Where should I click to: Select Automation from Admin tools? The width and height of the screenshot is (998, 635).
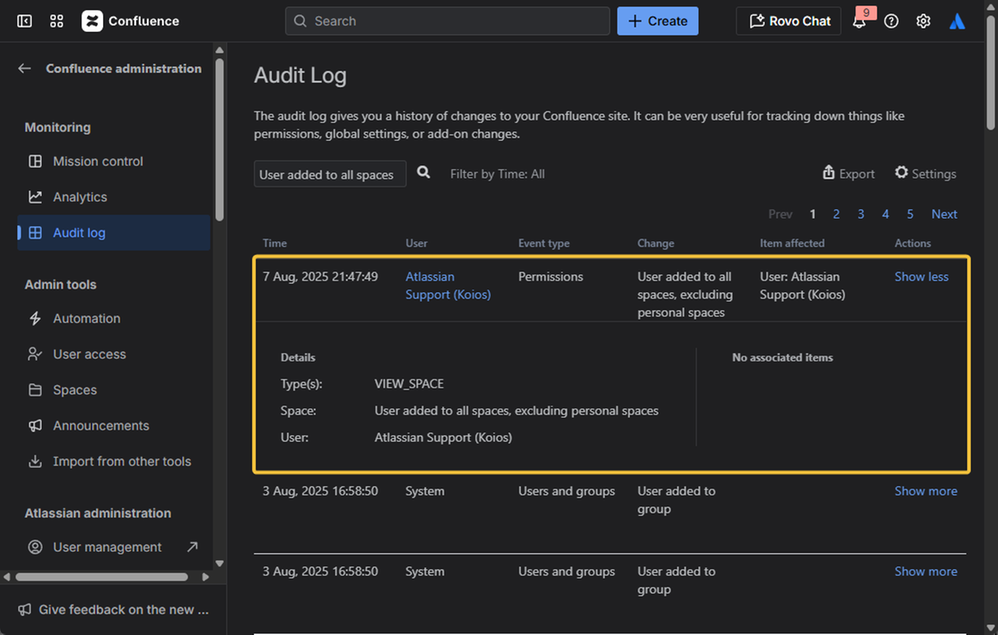86,318
